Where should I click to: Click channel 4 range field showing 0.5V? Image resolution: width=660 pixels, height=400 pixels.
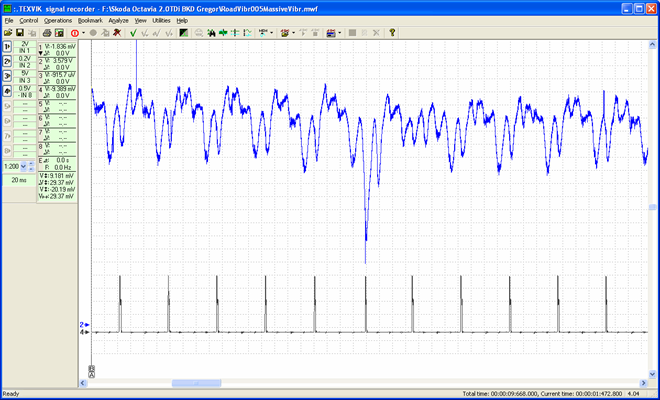25,88
